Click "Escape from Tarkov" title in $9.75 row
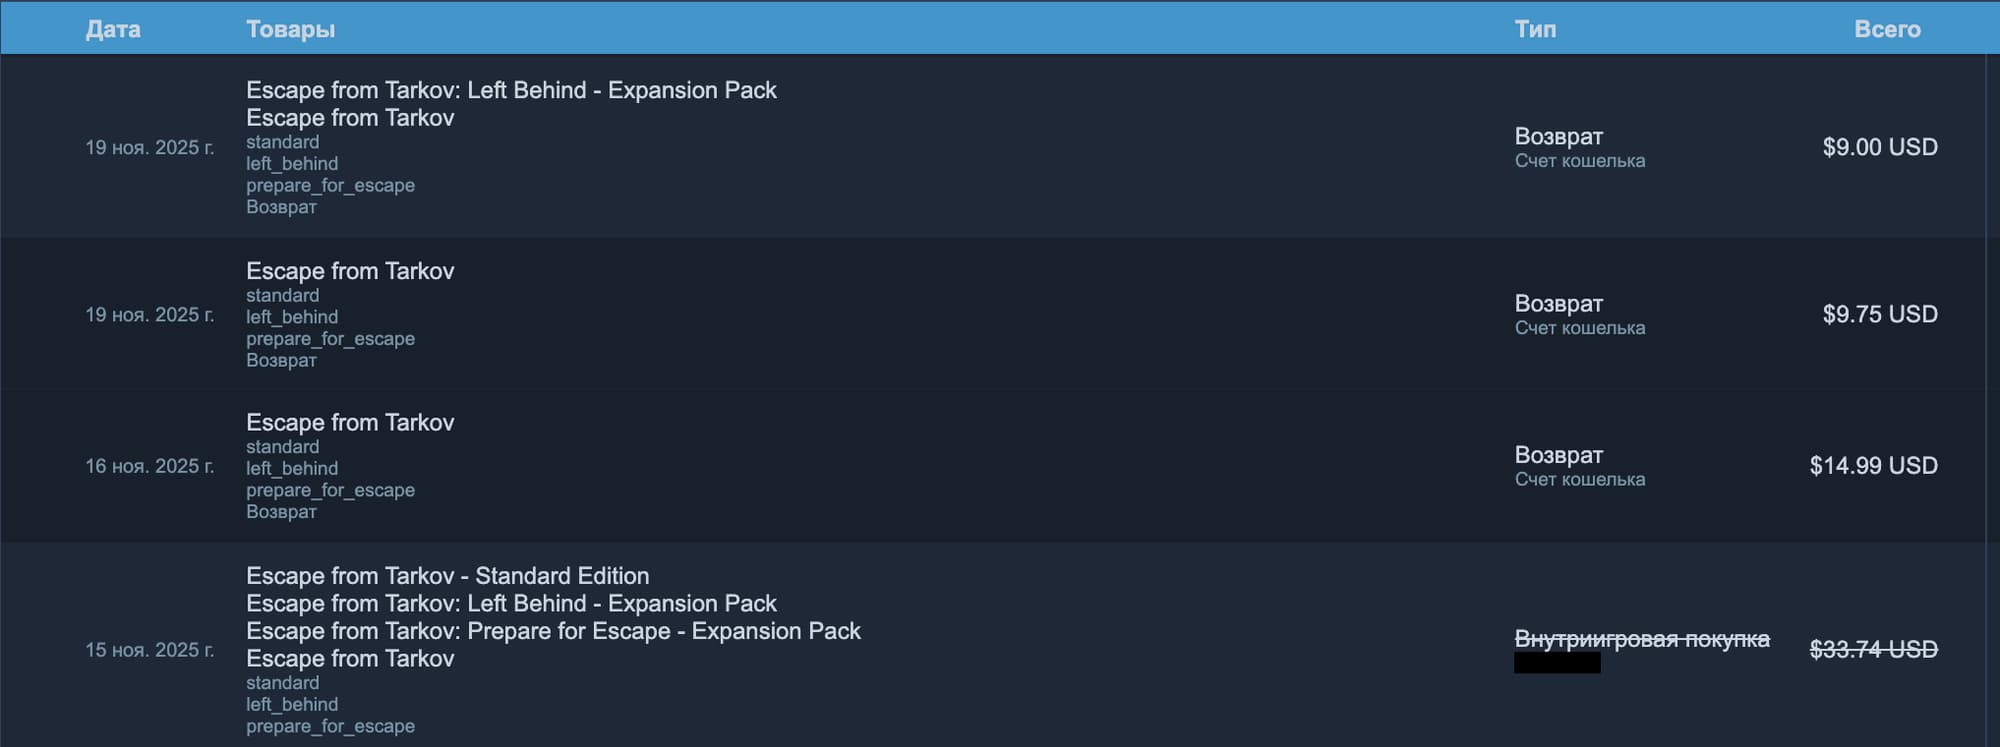The image size is (2000, 747). (x=350, y=271)
